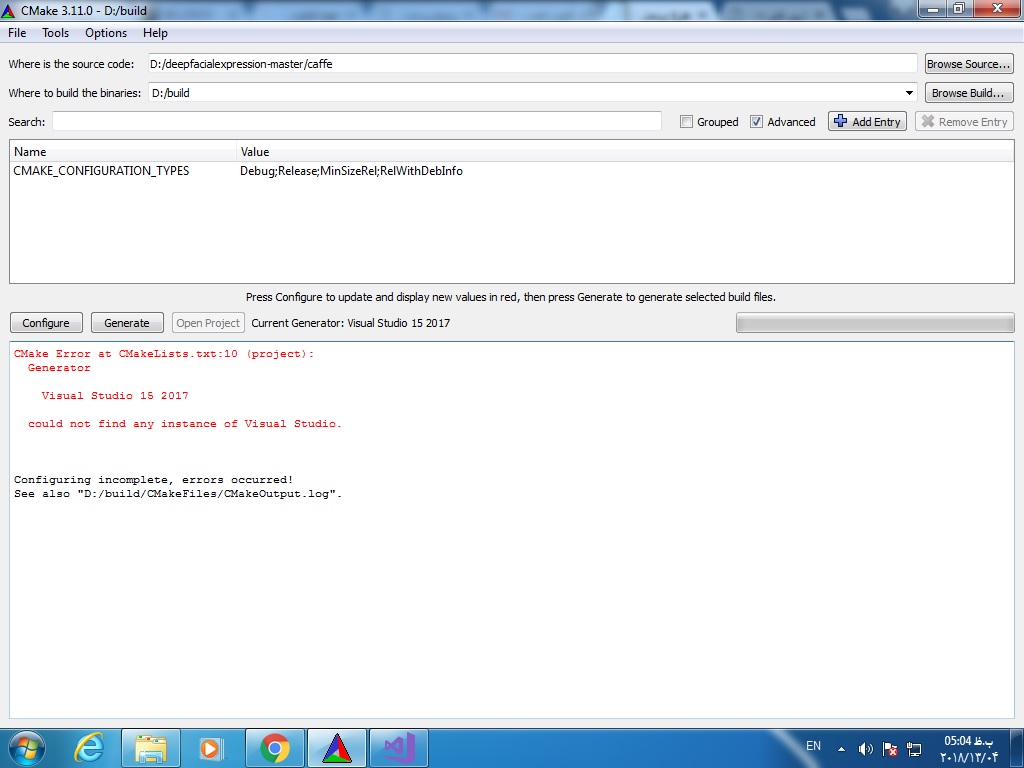The width and height of the screenshot is (1024, 768).
Task: Switch to Visual Studio from taskbar
Action: (399, 748)
